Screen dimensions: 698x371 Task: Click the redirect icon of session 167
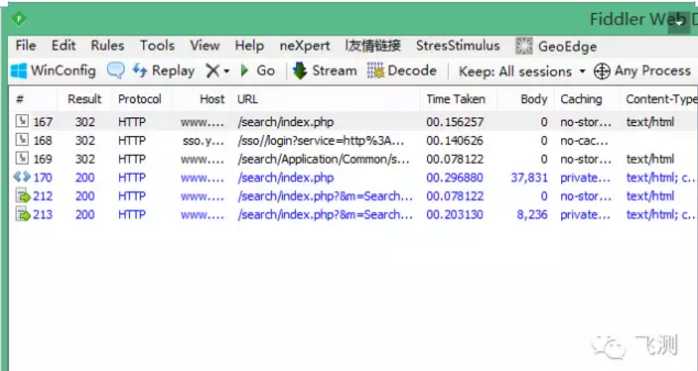tap(22, 121)
